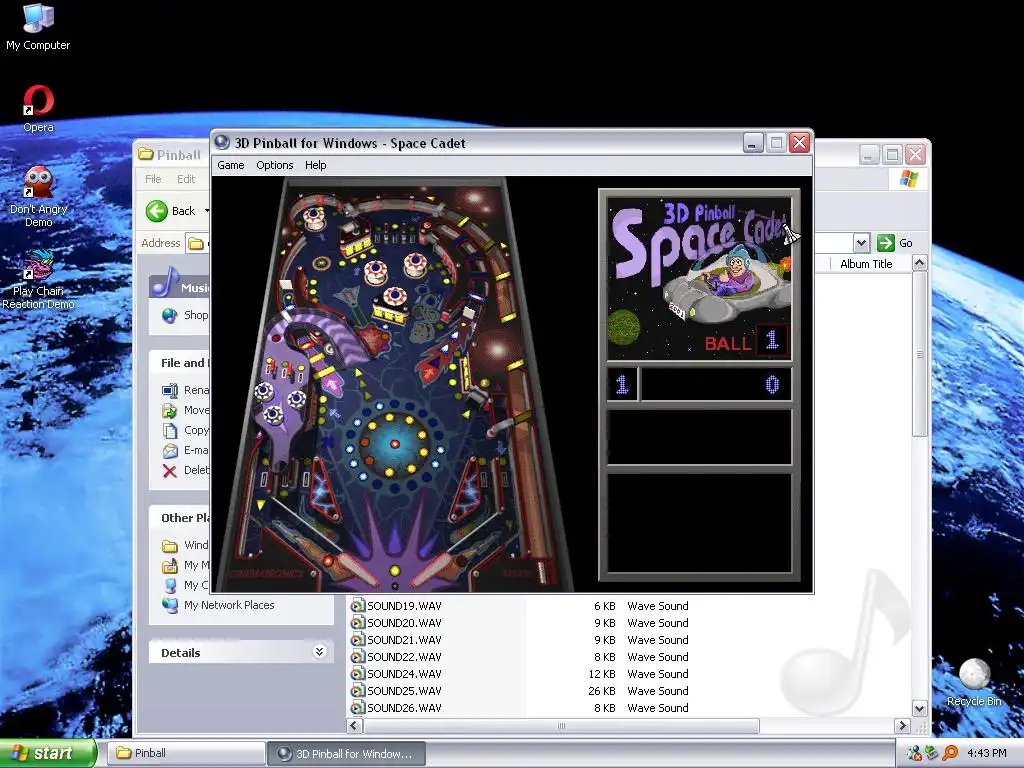Open the Edit menu in Pinball folder window

pyautogui.click(x=186, y=179)
